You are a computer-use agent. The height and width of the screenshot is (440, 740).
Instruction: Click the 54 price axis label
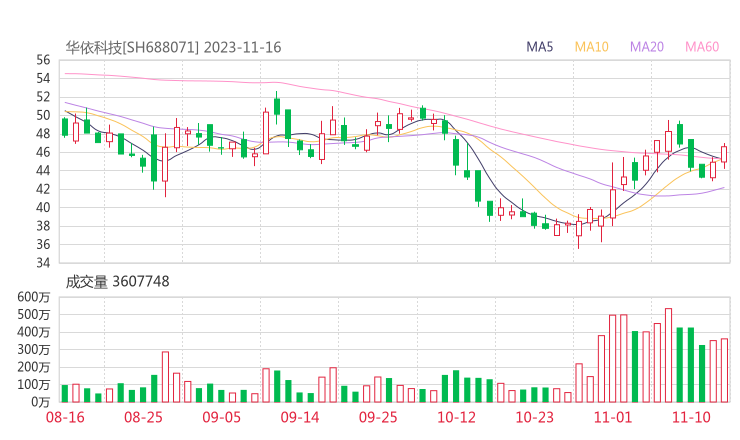(43, 78)
